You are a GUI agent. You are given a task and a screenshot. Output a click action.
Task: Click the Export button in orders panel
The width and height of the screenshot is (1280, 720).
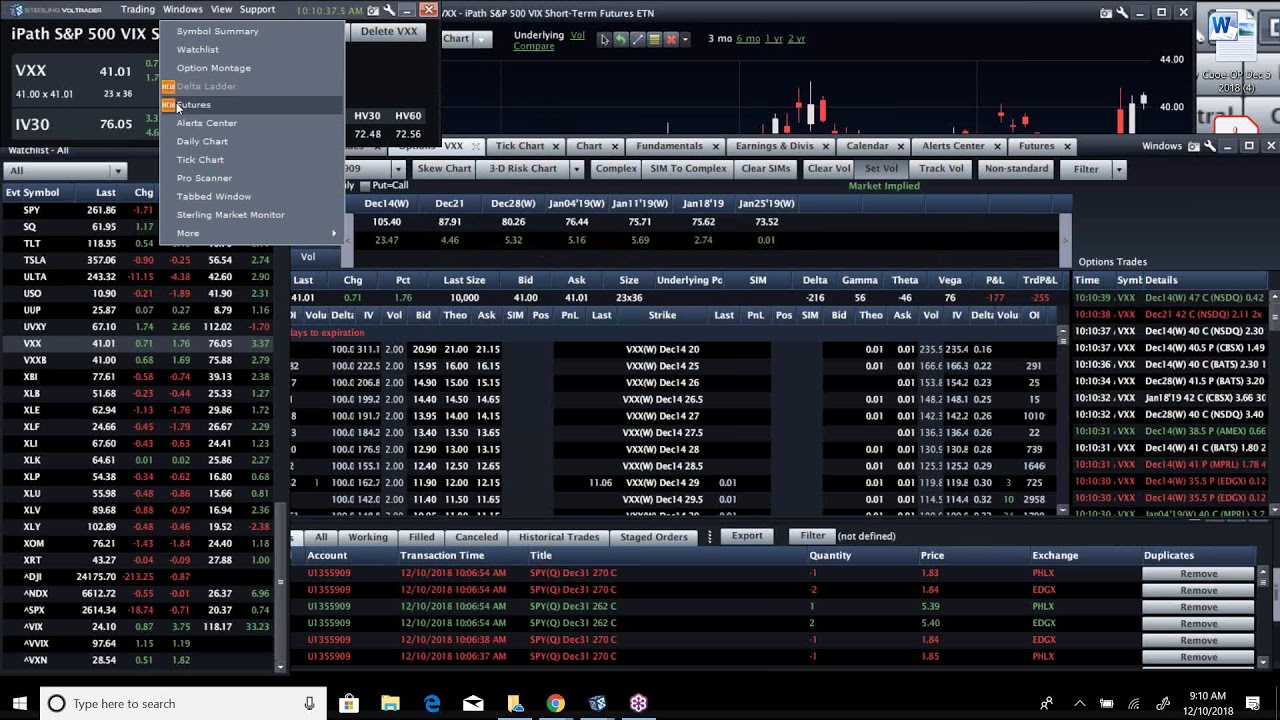coord(747,536)
